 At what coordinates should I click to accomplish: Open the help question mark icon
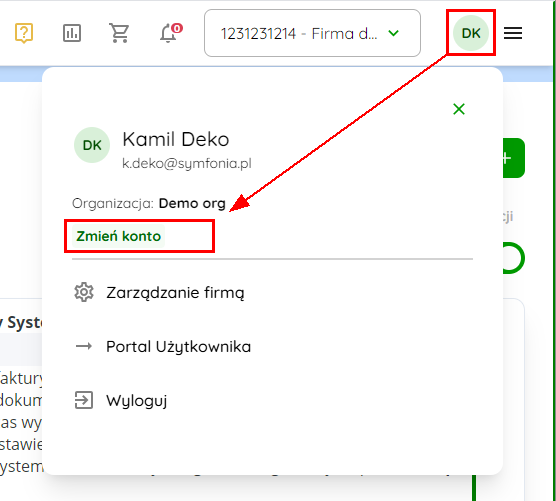tap(24, 33)
